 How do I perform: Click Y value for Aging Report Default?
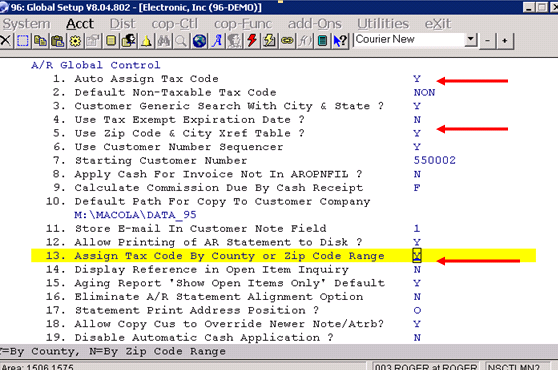coord(417,283)
